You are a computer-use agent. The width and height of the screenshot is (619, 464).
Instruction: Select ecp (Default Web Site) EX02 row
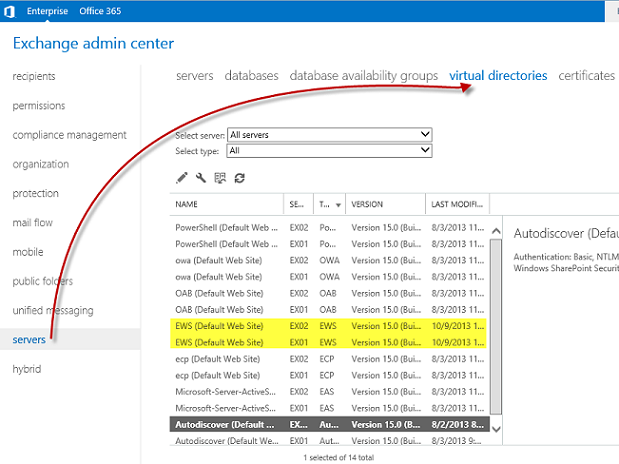[x=330, y=359]
